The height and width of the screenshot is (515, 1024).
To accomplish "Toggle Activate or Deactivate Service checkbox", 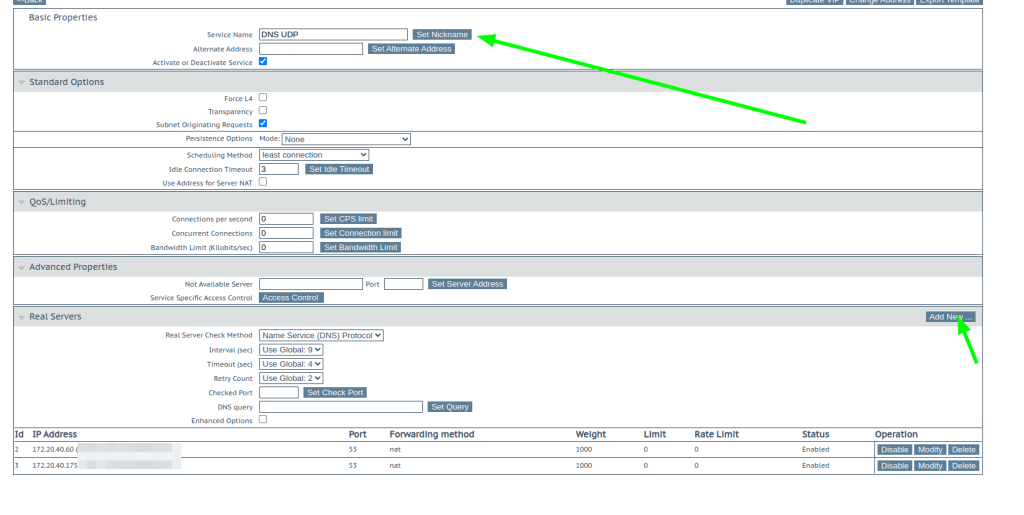I will 263,62.
